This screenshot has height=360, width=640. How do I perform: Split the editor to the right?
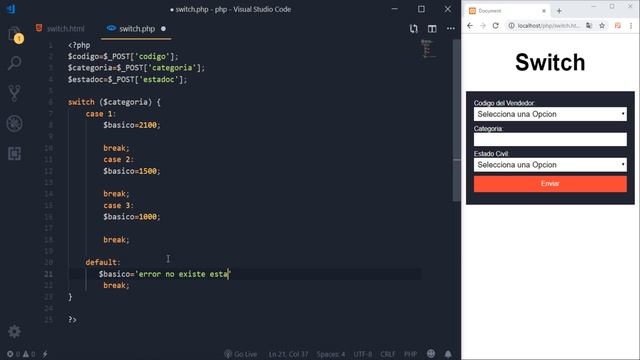(x=432, y=29)
